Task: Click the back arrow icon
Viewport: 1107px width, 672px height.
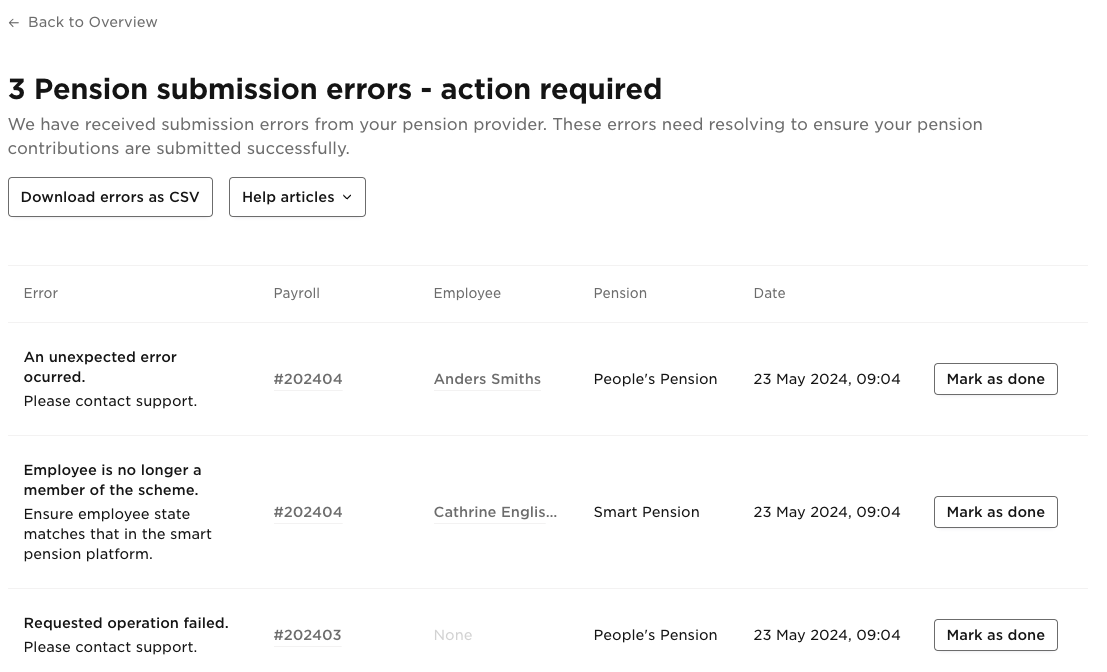Action: tap(13, 22)
